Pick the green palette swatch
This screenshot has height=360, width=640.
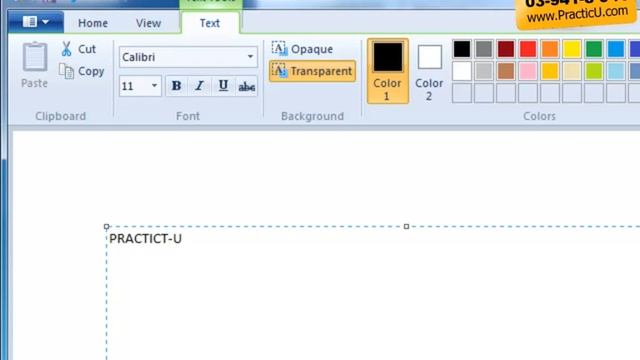pyautogui.click(x=594, y=49)
